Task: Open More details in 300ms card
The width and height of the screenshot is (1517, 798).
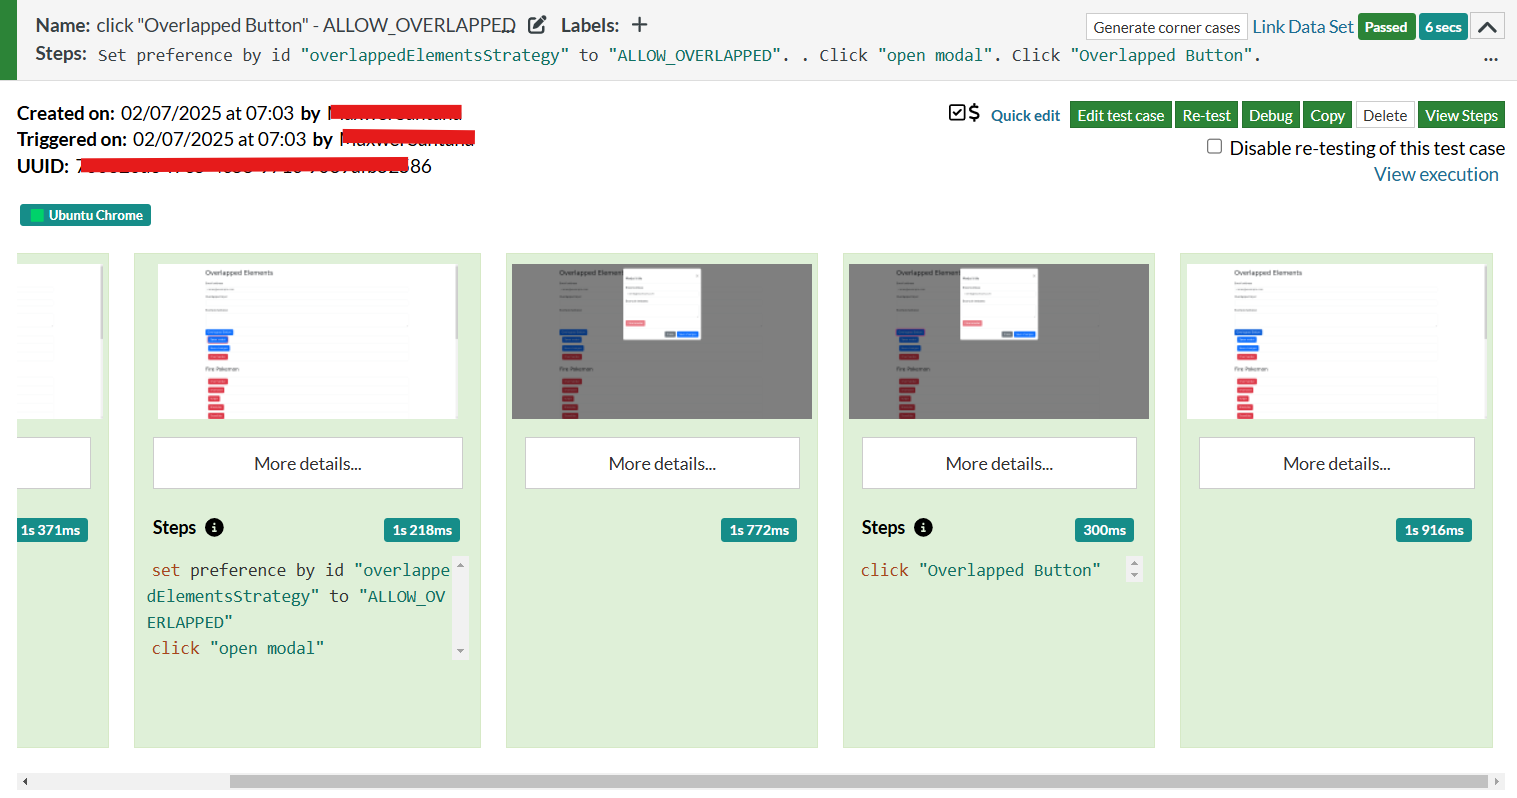Action: click(x=999, y=463)
